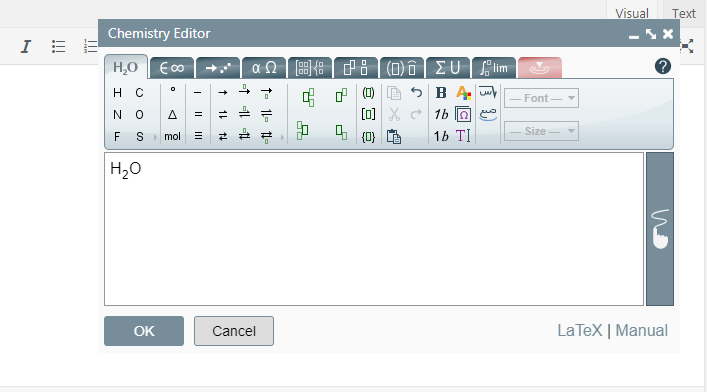
Task: Insert single bond dash
Action: tap(197, 92)
